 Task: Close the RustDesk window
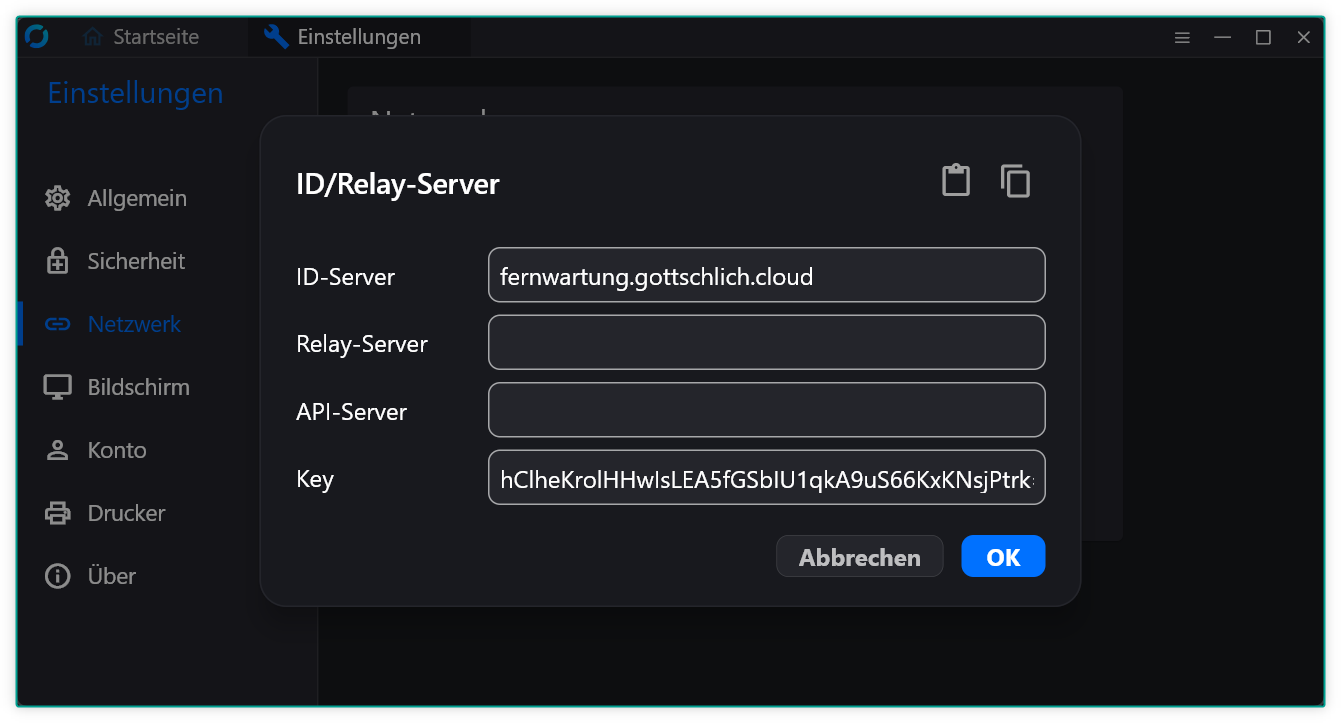click(x=1304, y=38)
